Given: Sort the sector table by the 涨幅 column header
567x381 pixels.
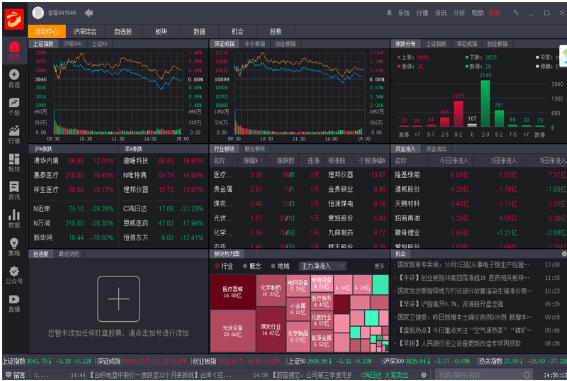Looking at the screenshot, I should point(252,161).
